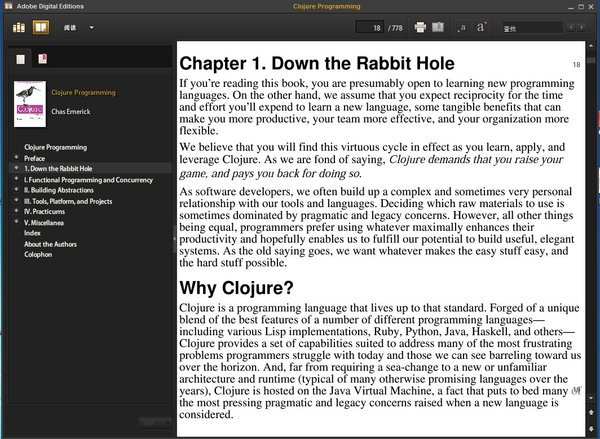Go to next page with bottom-right down arrow
Viewport: 600px width, 439px height.
point(591,428)
